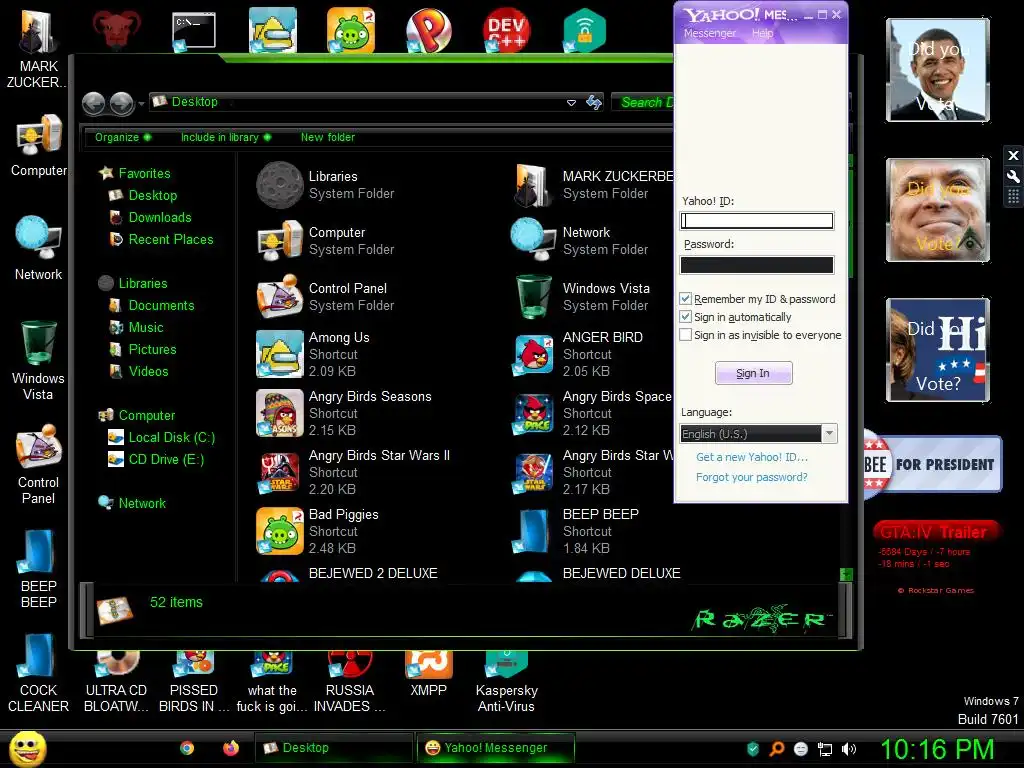Image resolution: width=1024 pixels, height=768 pixels.
Task: Select the DEV C++ desktop shortcut icon
Action: click(507, 31)
